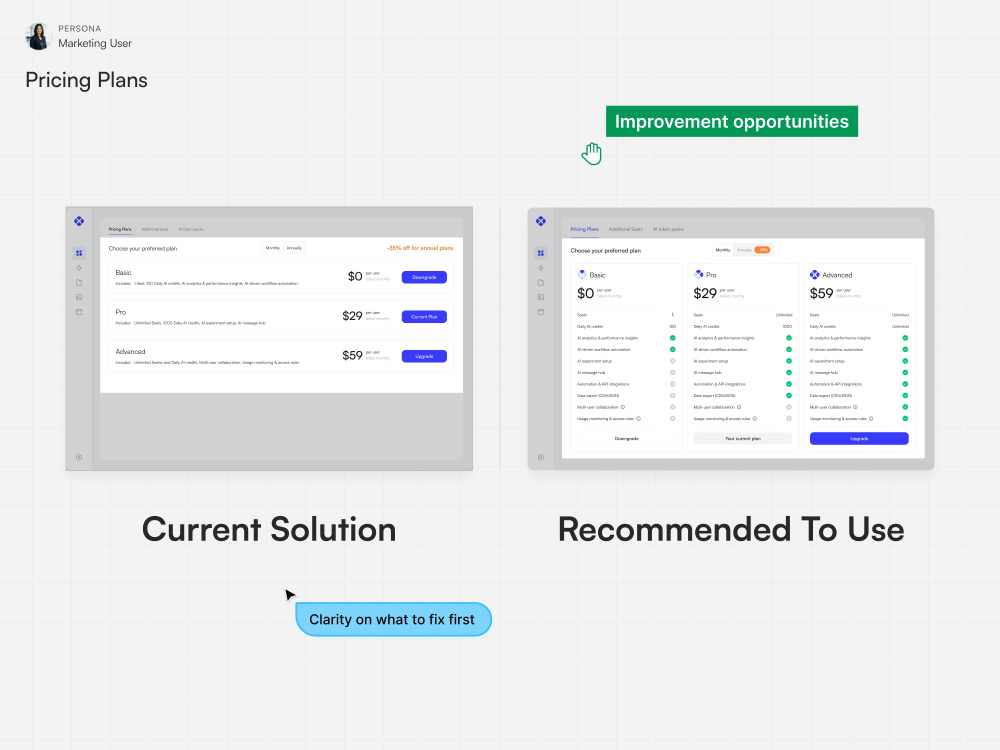Click the calendar icon in Current Solution sidebar

(79, 312)
